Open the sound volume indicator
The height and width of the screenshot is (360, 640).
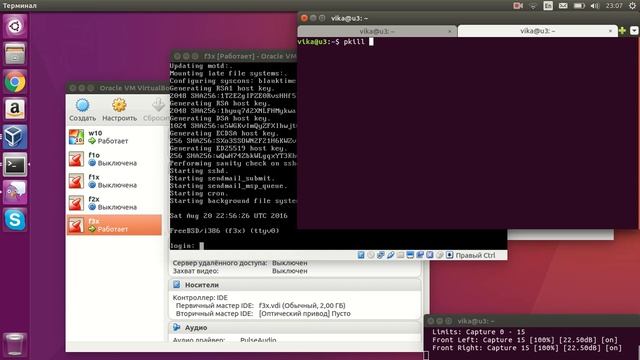[595, 6]
